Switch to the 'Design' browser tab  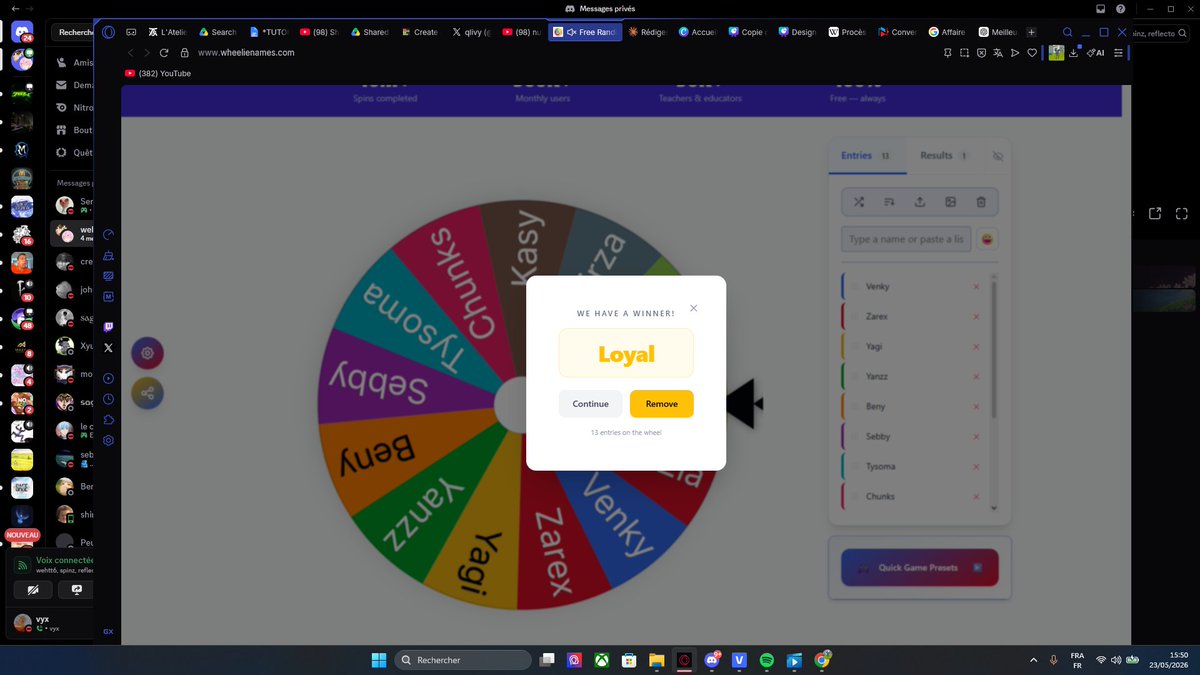pyautogui.click(x=797, y=32)
